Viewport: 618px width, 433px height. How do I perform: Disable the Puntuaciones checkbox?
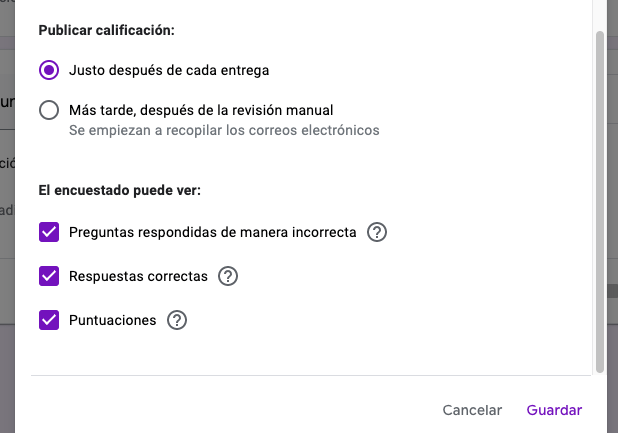point(49,321)
